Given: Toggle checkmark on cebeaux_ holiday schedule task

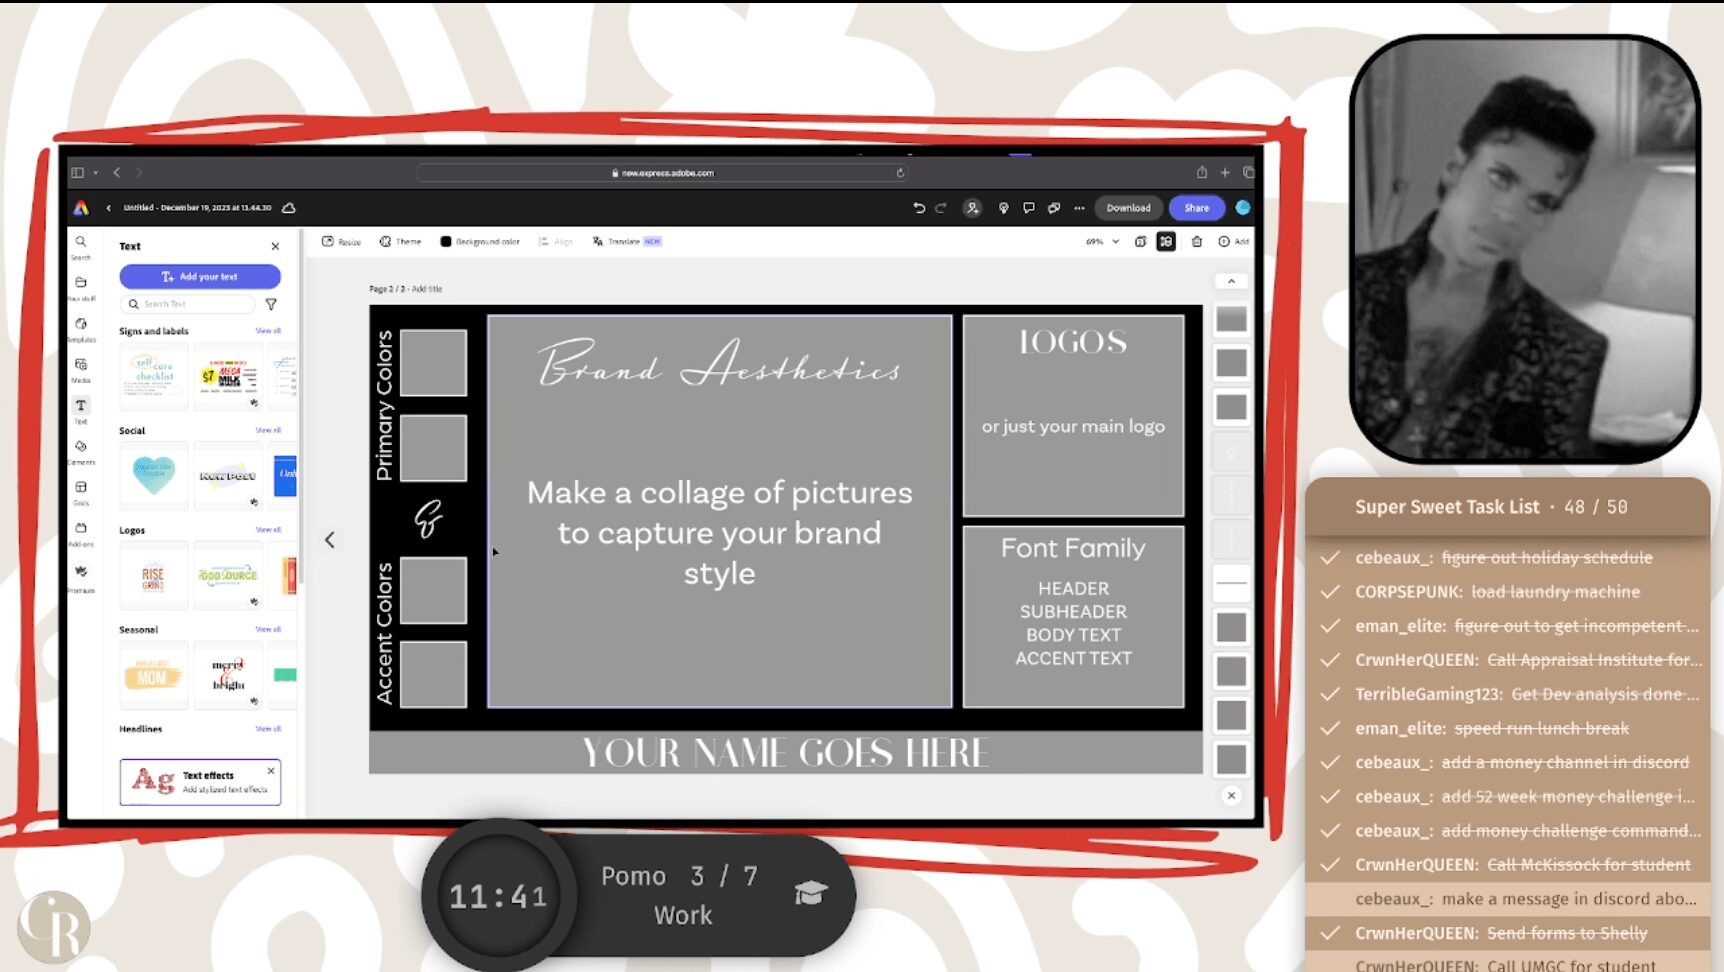Looking at the screenshot, I should tap(1330, 558).
